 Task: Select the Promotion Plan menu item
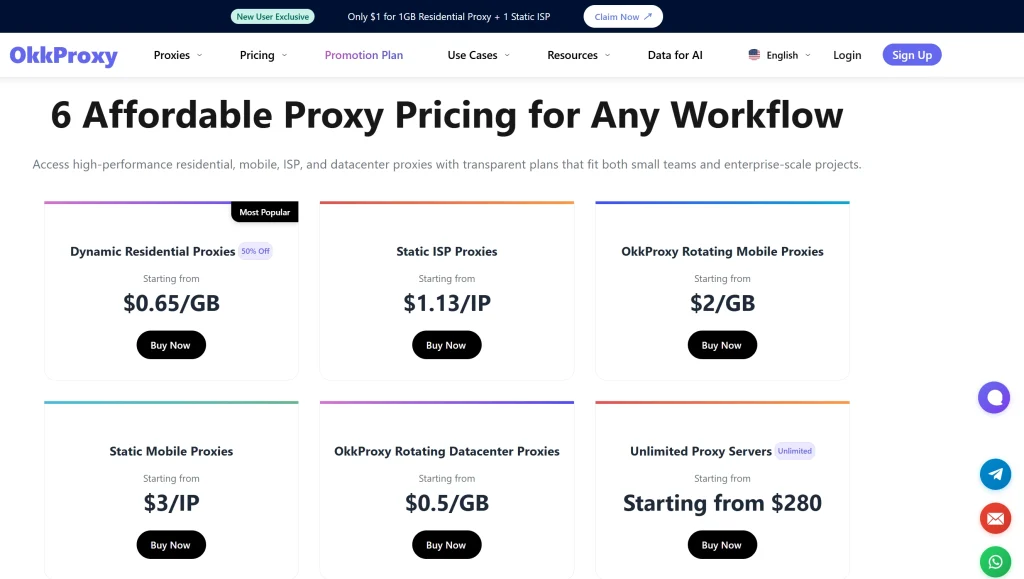click(363, 55)
